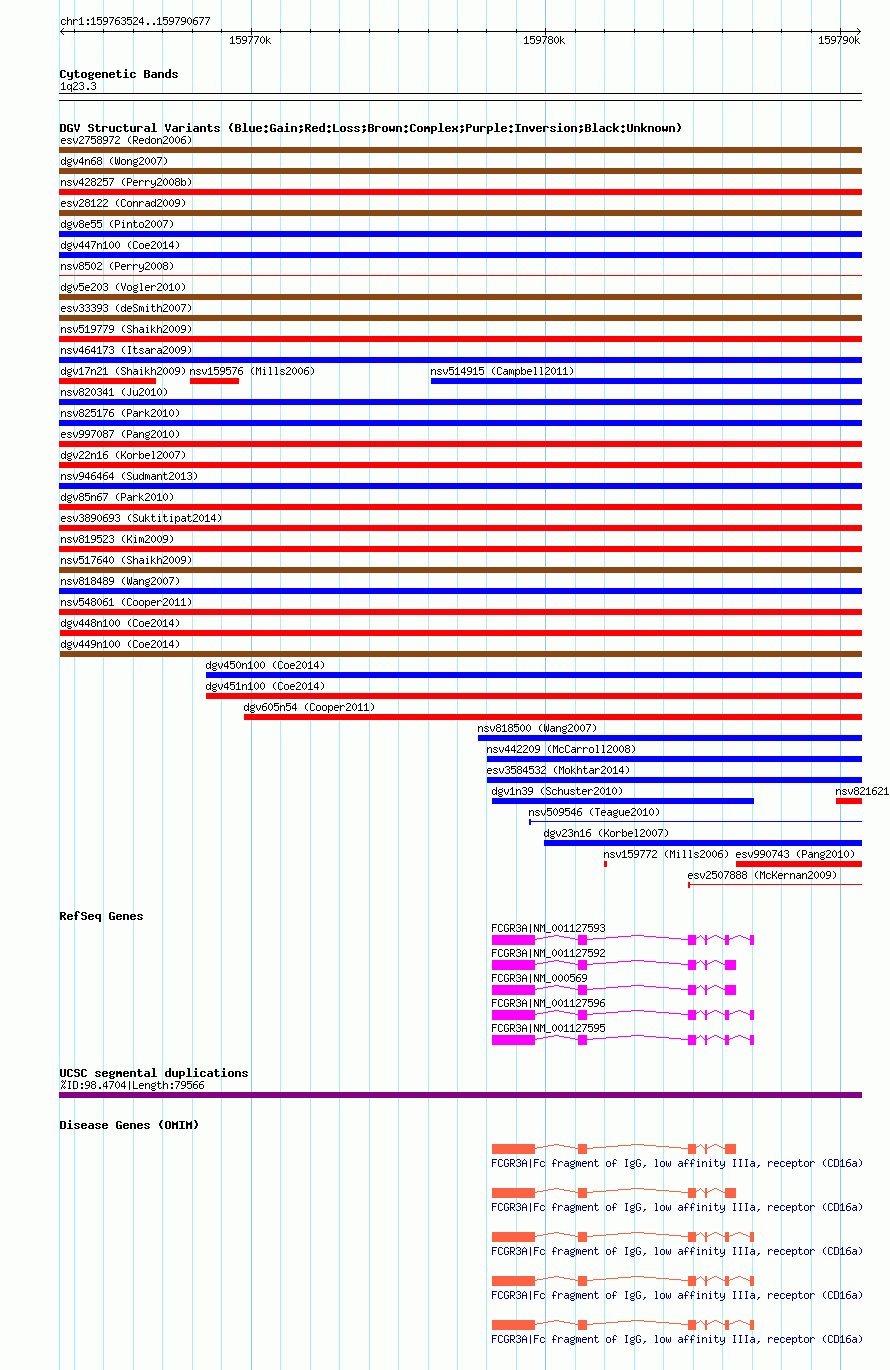Click variant label dgv5e203 (Vogler2010)
Screen dimensions: 890x1370
click(x=123, y=287)
